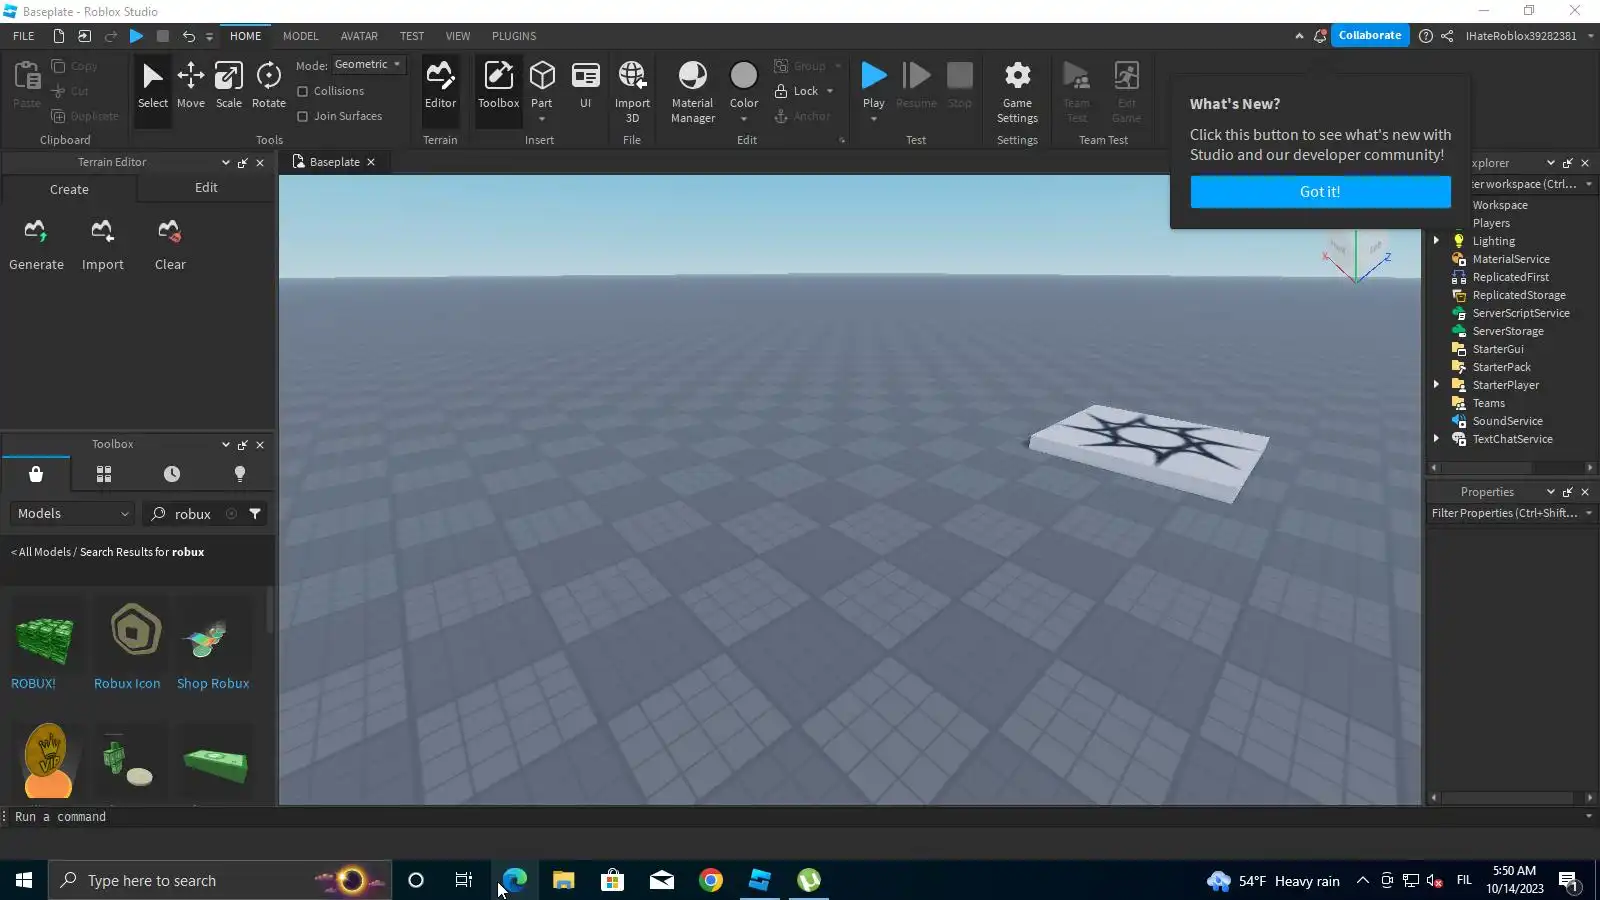Click the Toolbox search field
This screenshot has height=900, width=1600.
tap(190, 514)
